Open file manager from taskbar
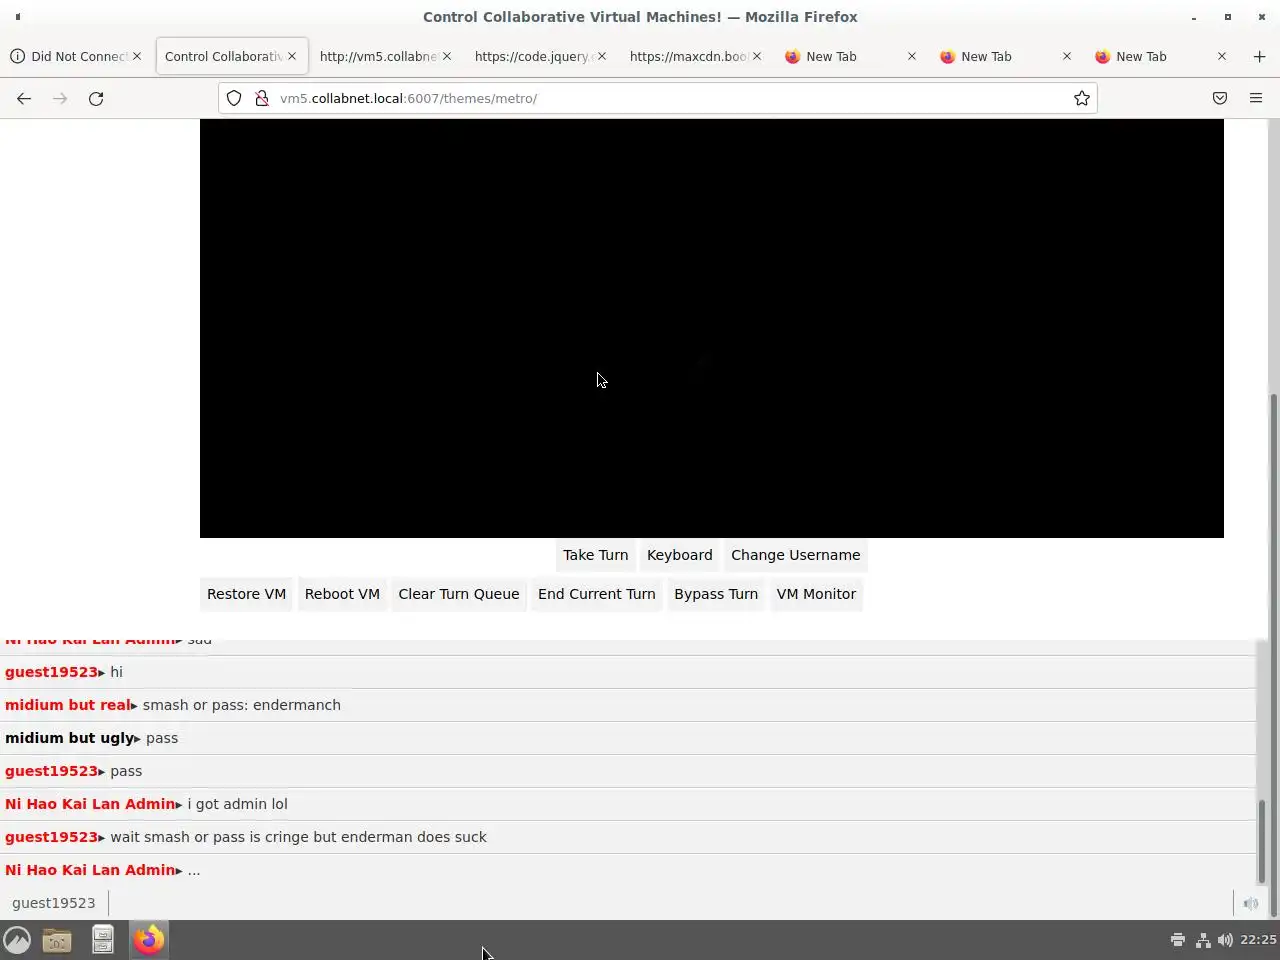This screenshot has width=1280, height=960. 57,940
